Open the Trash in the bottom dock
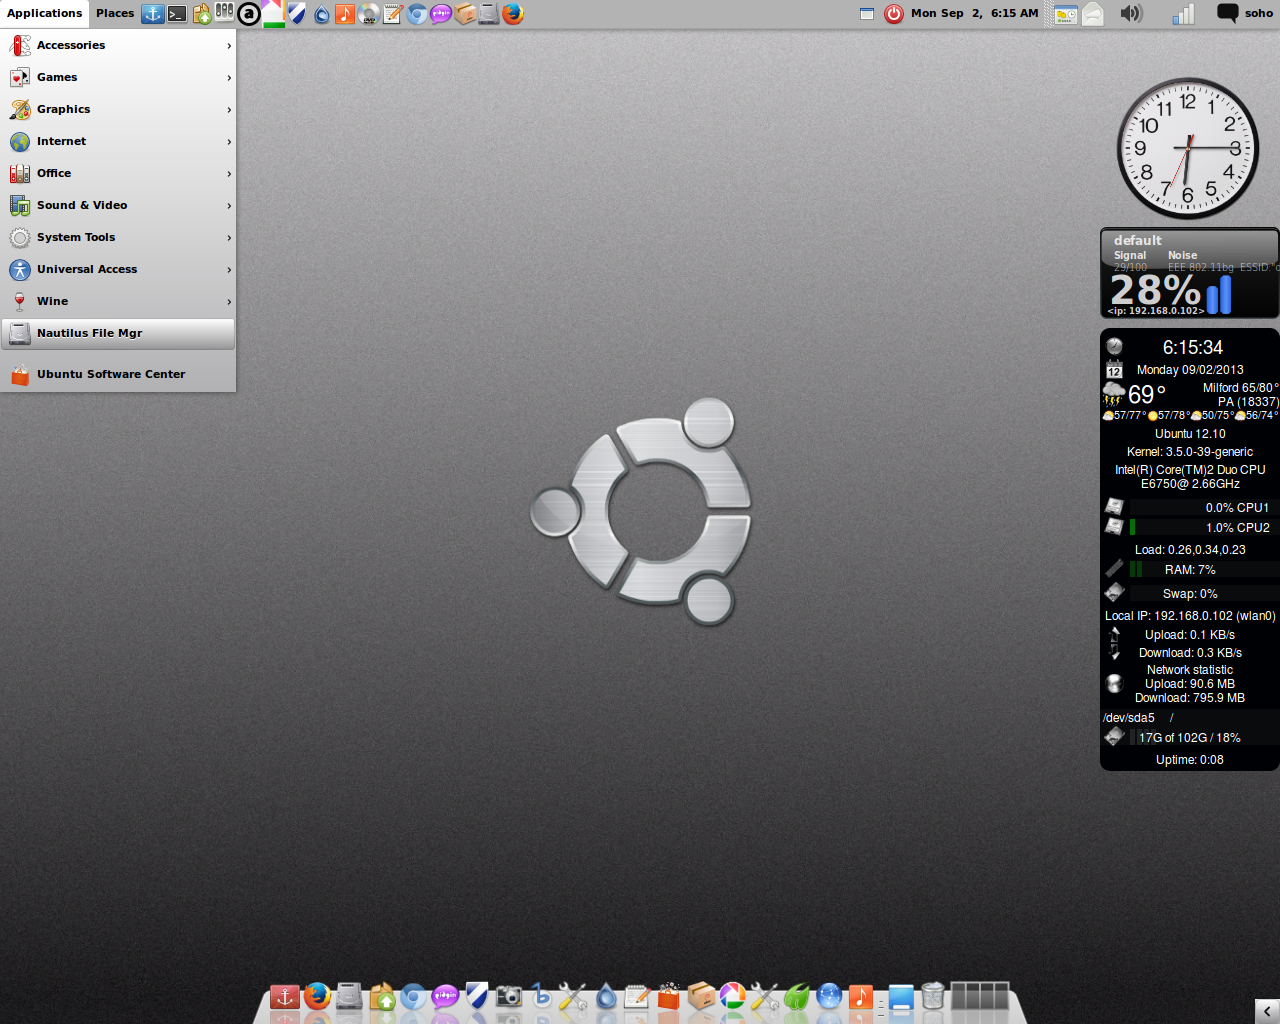Viewport: 1280px width, 1024px height. [x=932, y=996]
